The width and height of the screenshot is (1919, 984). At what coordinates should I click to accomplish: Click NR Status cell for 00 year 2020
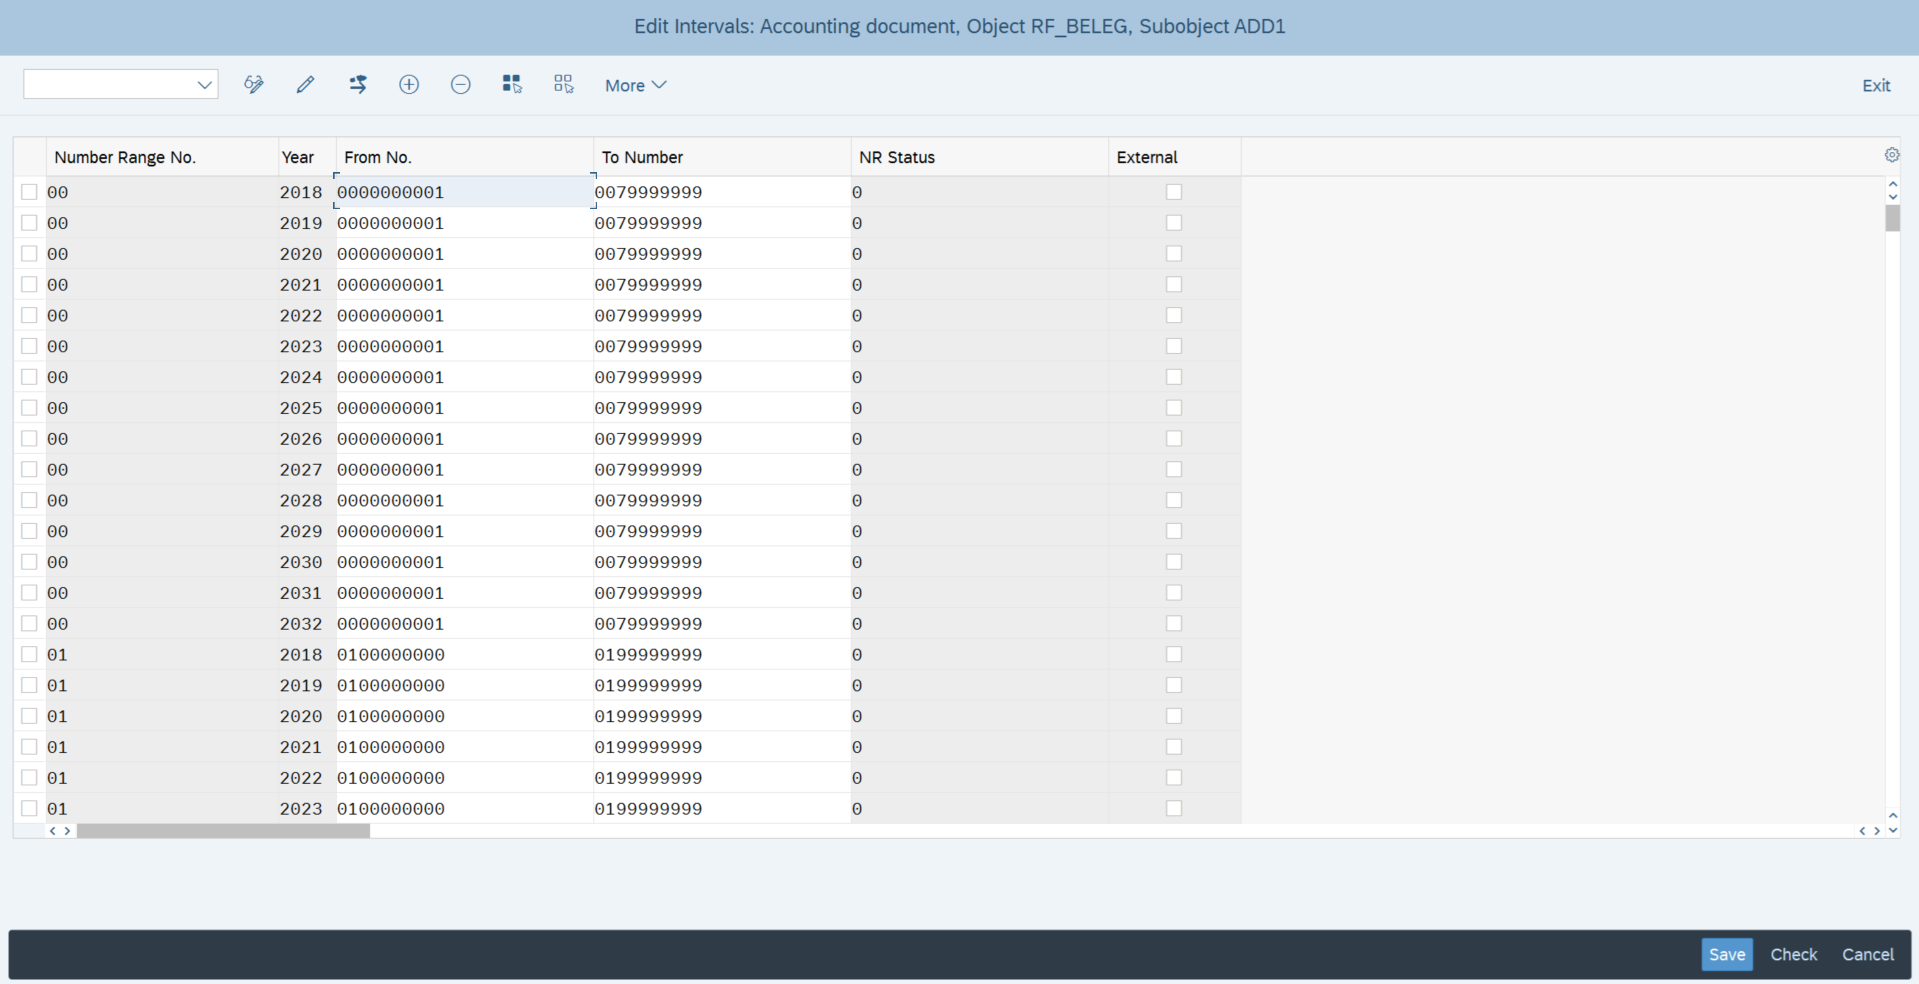[x=979, y=254]
